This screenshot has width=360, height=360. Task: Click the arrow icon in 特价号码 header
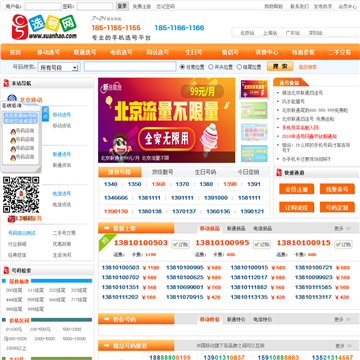[107, 319]
